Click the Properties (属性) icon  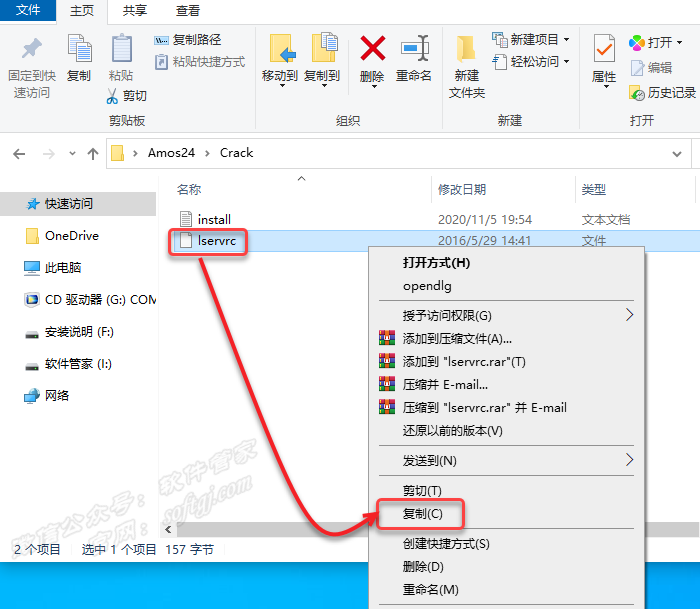(604, 48)
